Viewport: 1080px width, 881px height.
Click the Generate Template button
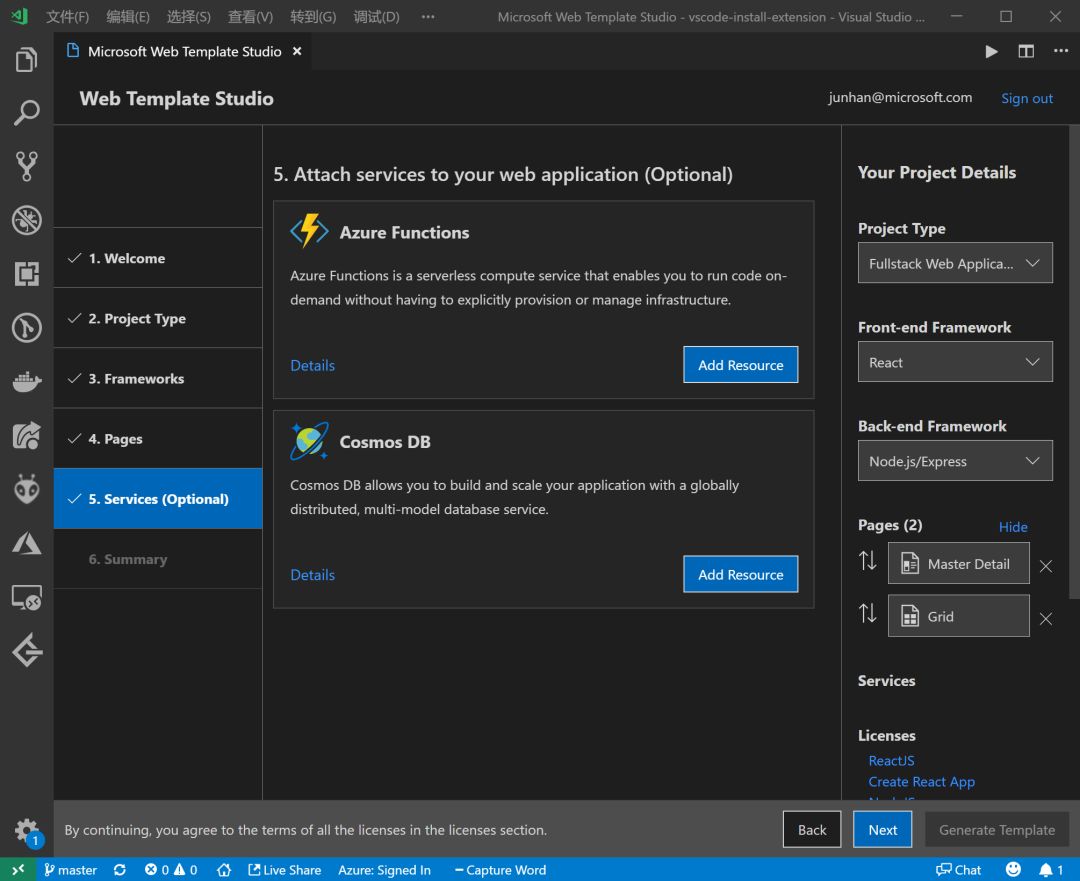997,830
